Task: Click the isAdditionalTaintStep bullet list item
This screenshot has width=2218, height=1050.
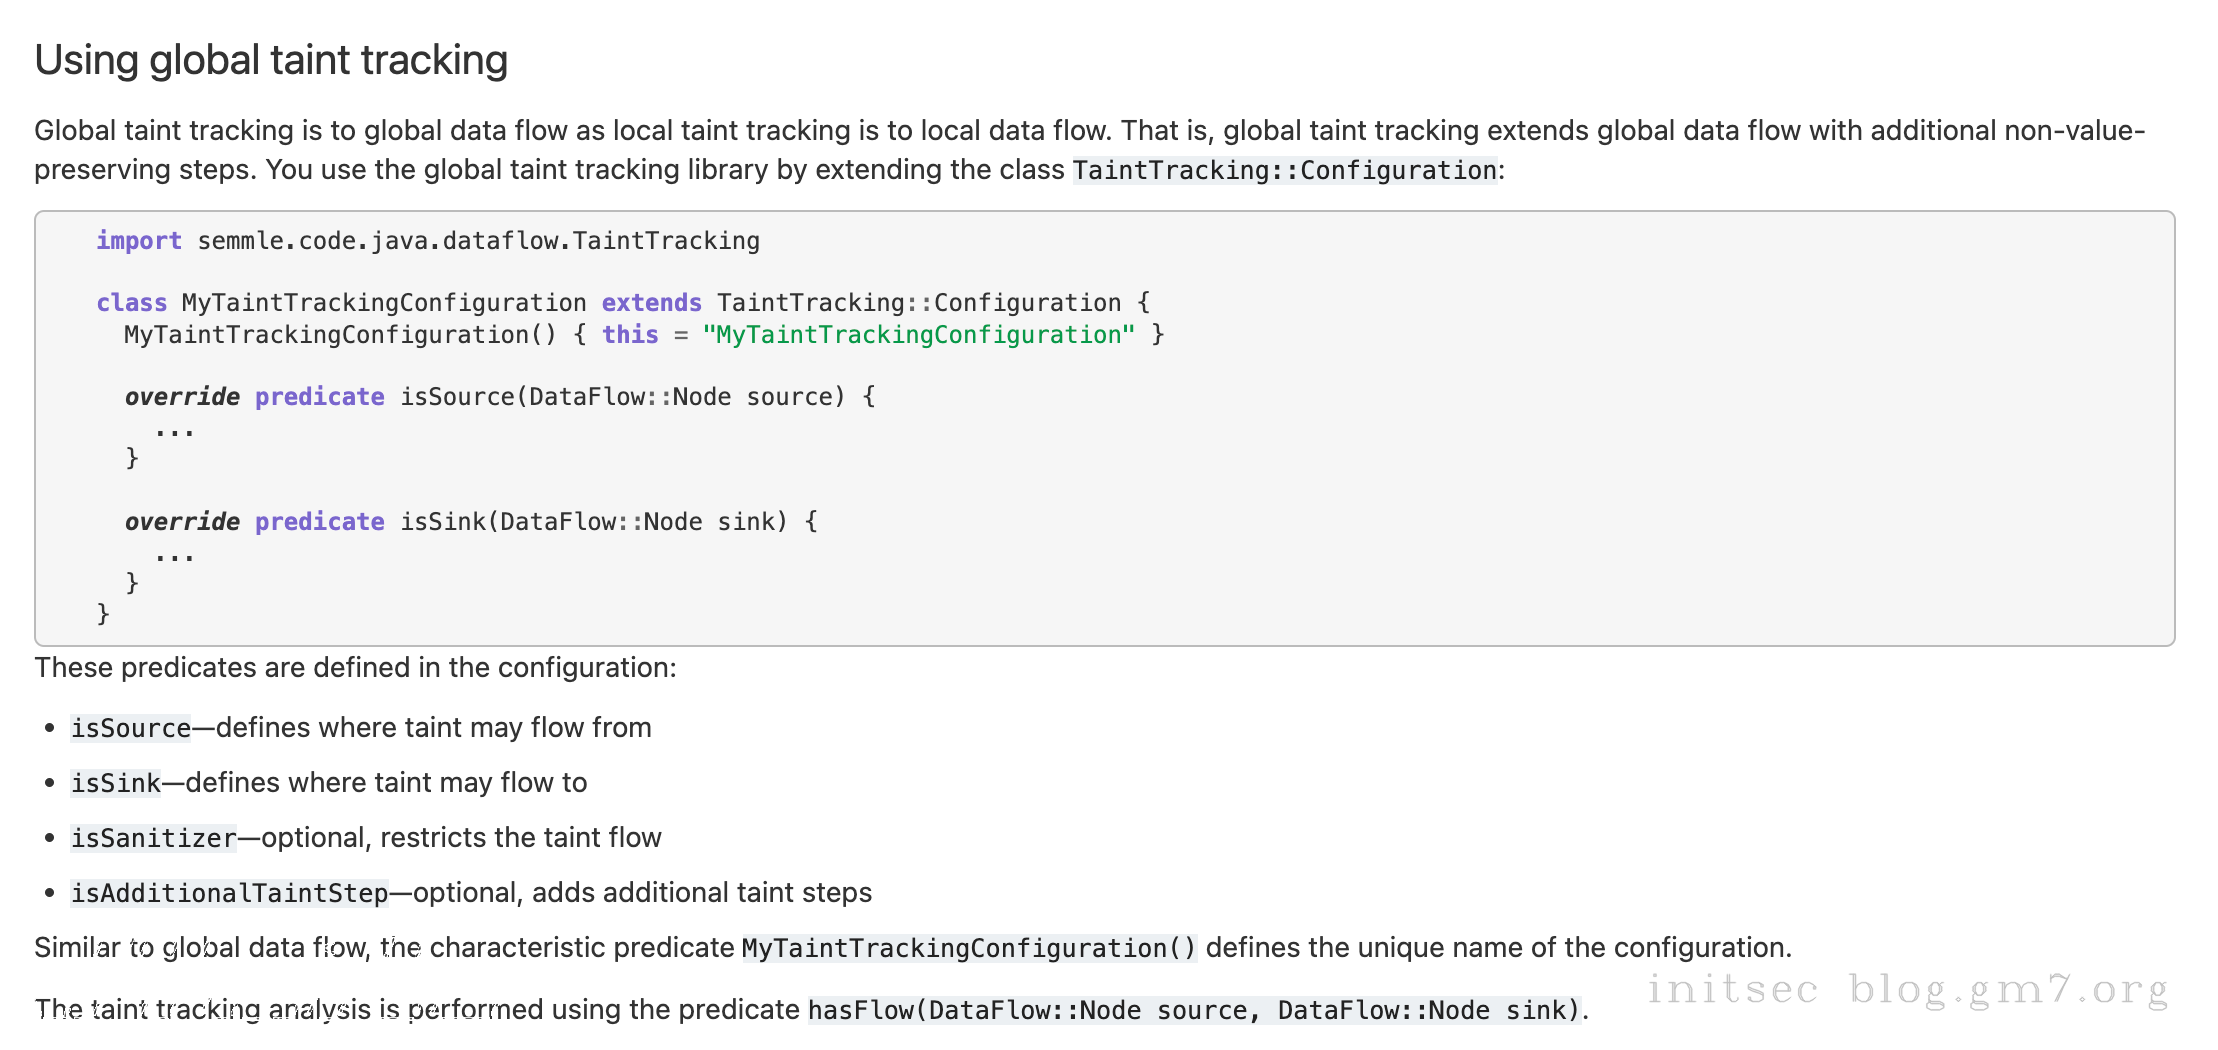Action: 470,893
